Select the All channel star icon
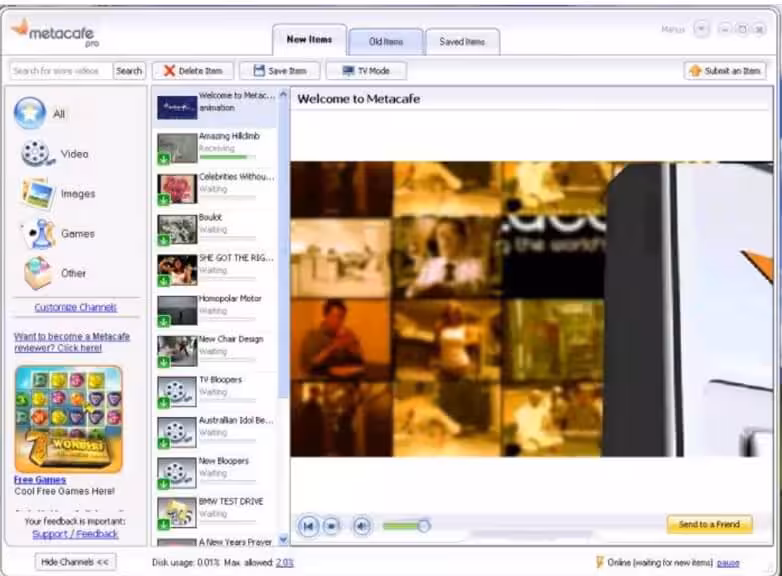 (30, 113)
